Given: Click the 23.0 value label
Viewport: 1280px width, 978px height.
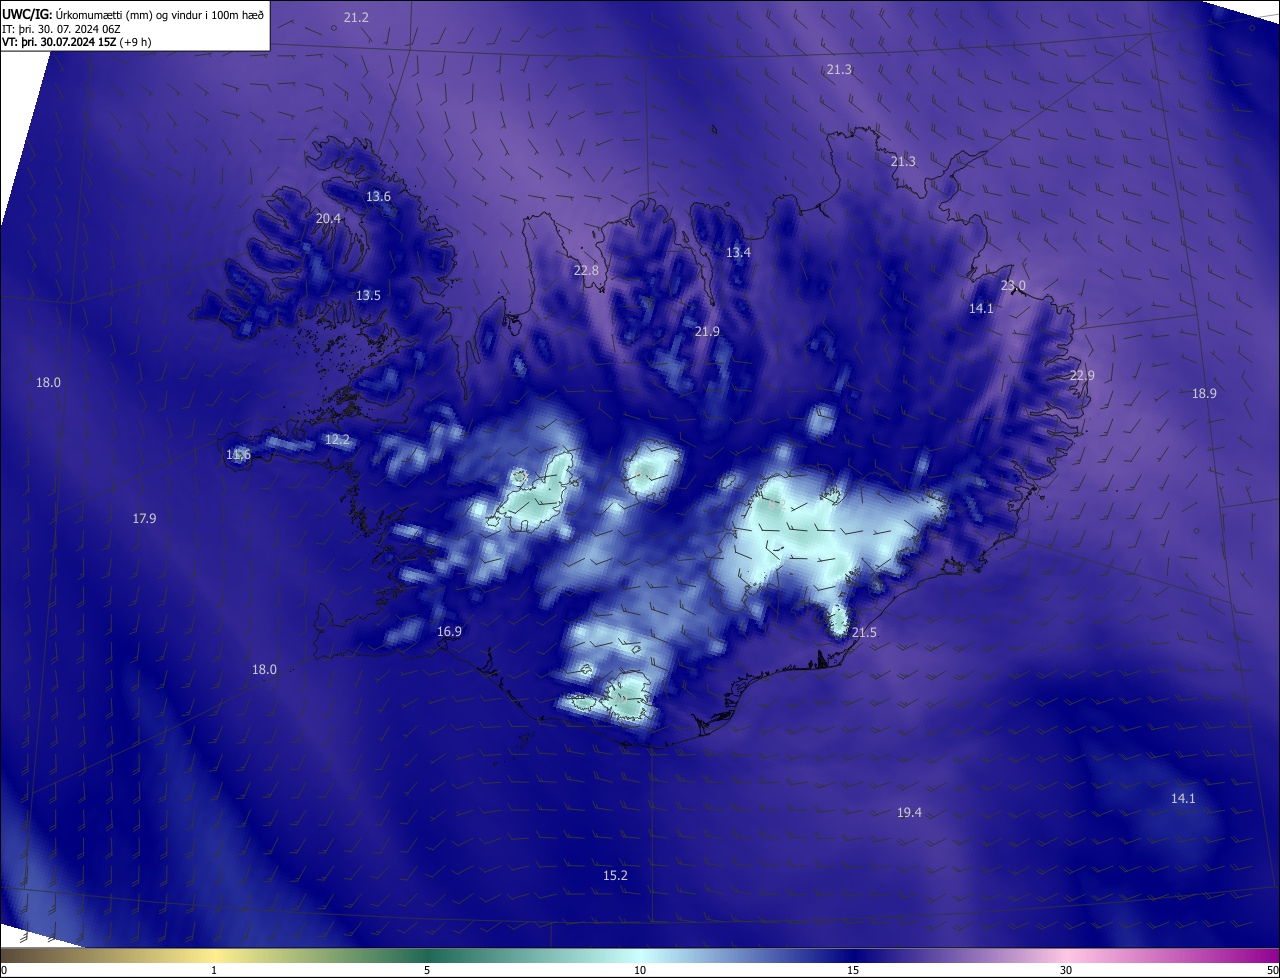Looking at the screenshot, I should tap(1013, 286).
